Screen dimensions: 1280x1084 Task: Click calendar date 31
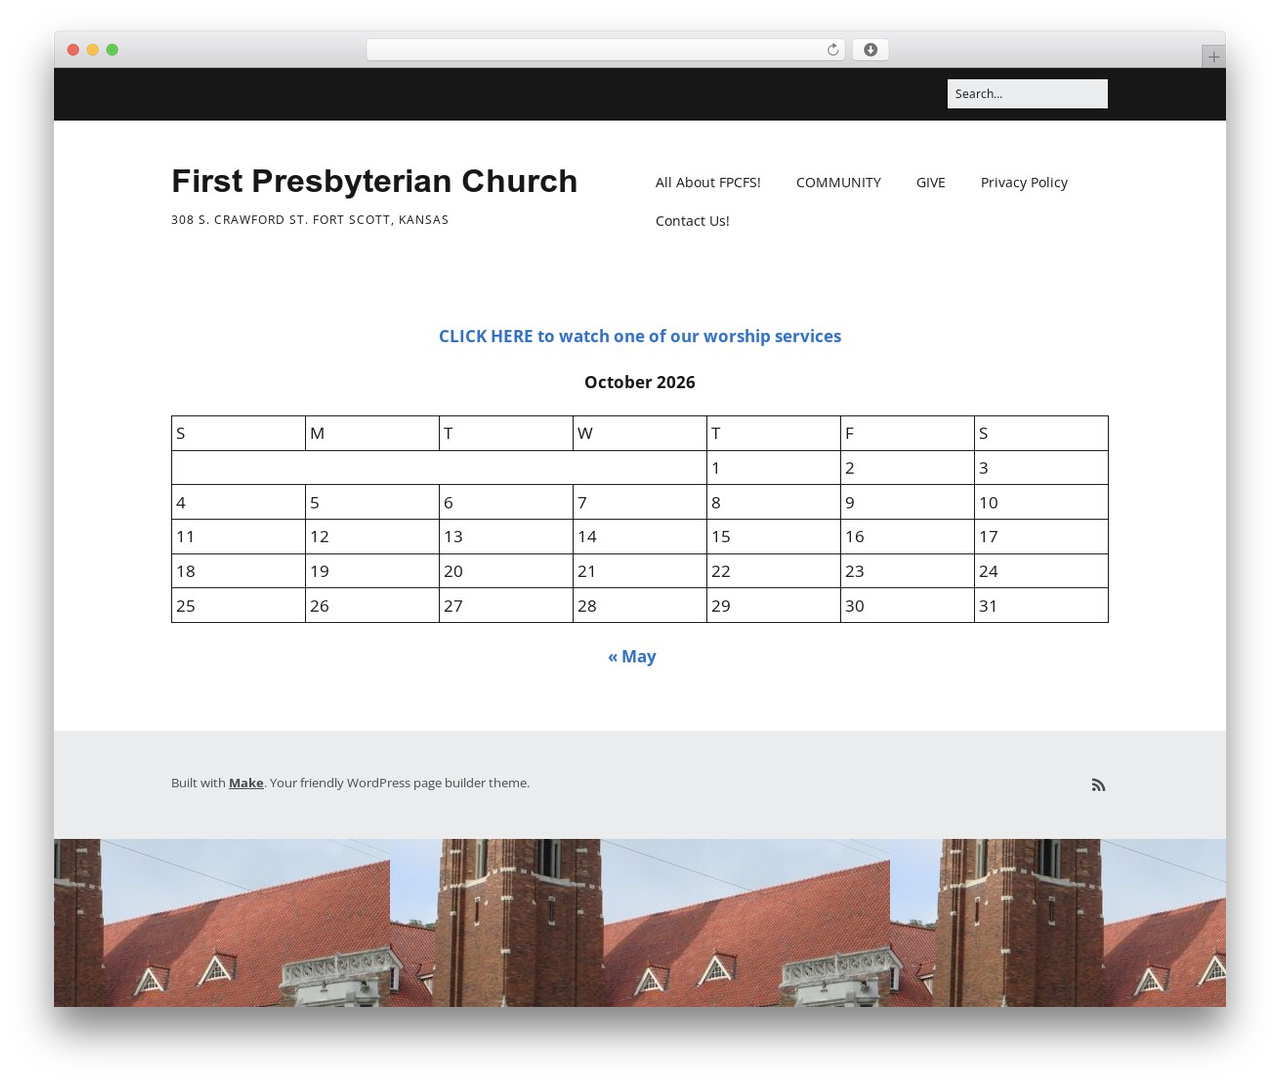point(1041,606)
